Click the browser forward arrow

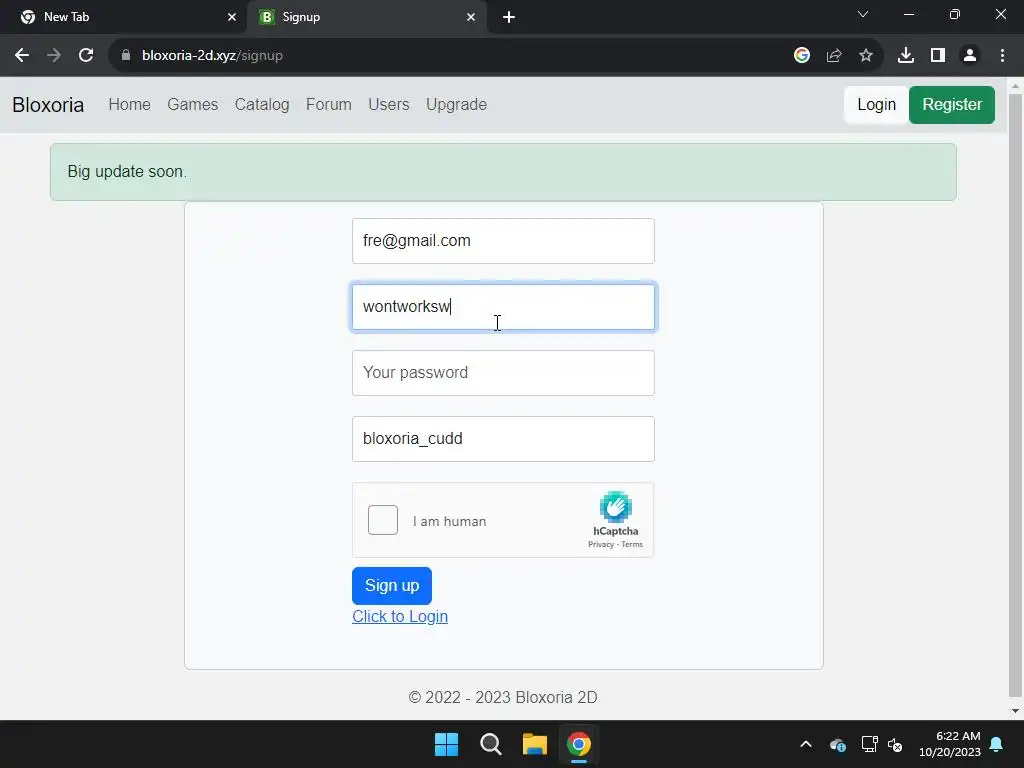point(54,56)
